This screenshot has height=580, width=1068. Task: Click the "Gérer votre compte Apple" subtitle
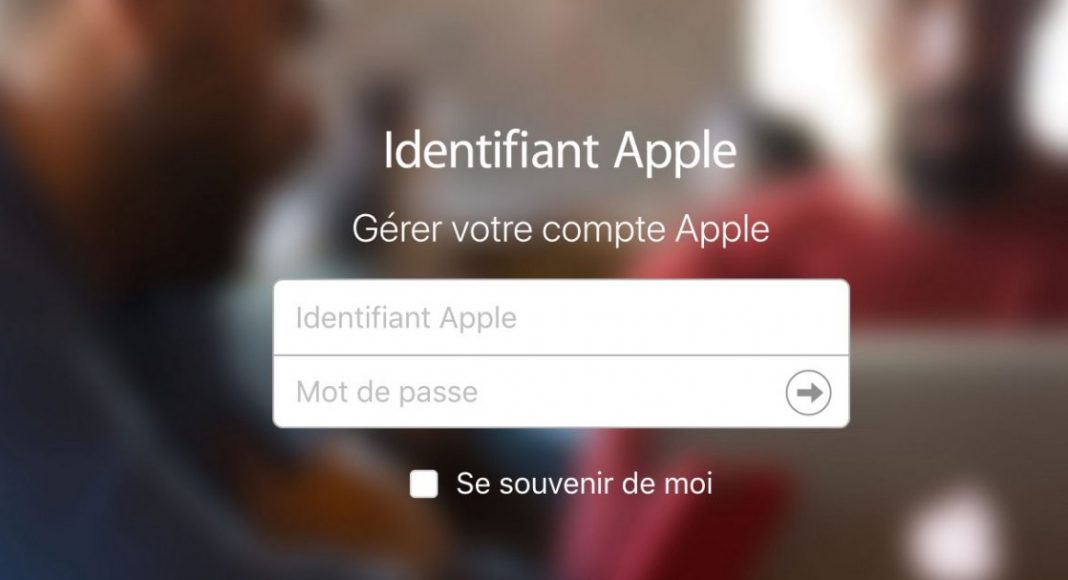[561, 229]
